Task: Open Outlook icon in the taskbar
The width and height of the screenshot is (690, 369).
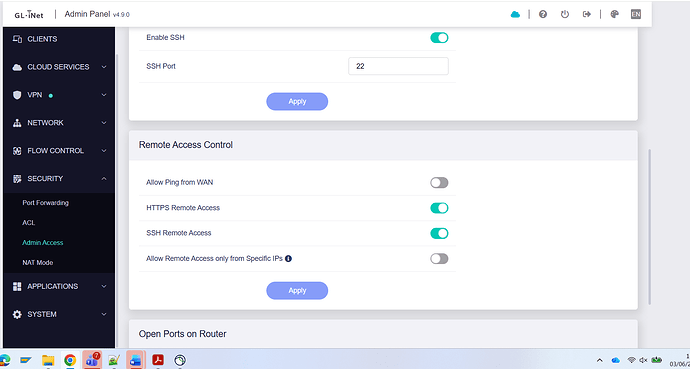Action: click(x=135, y=360)
